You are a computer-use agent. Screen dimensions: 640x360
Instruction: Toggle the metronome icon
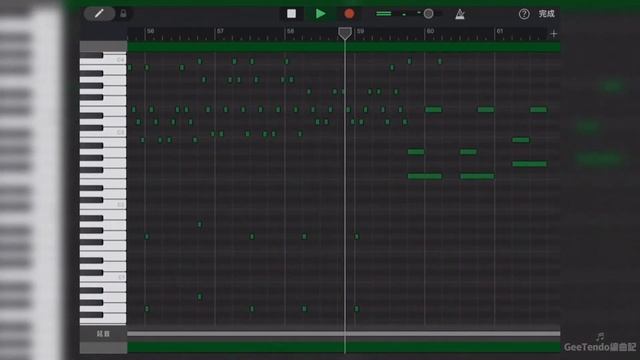coord(460,14)
